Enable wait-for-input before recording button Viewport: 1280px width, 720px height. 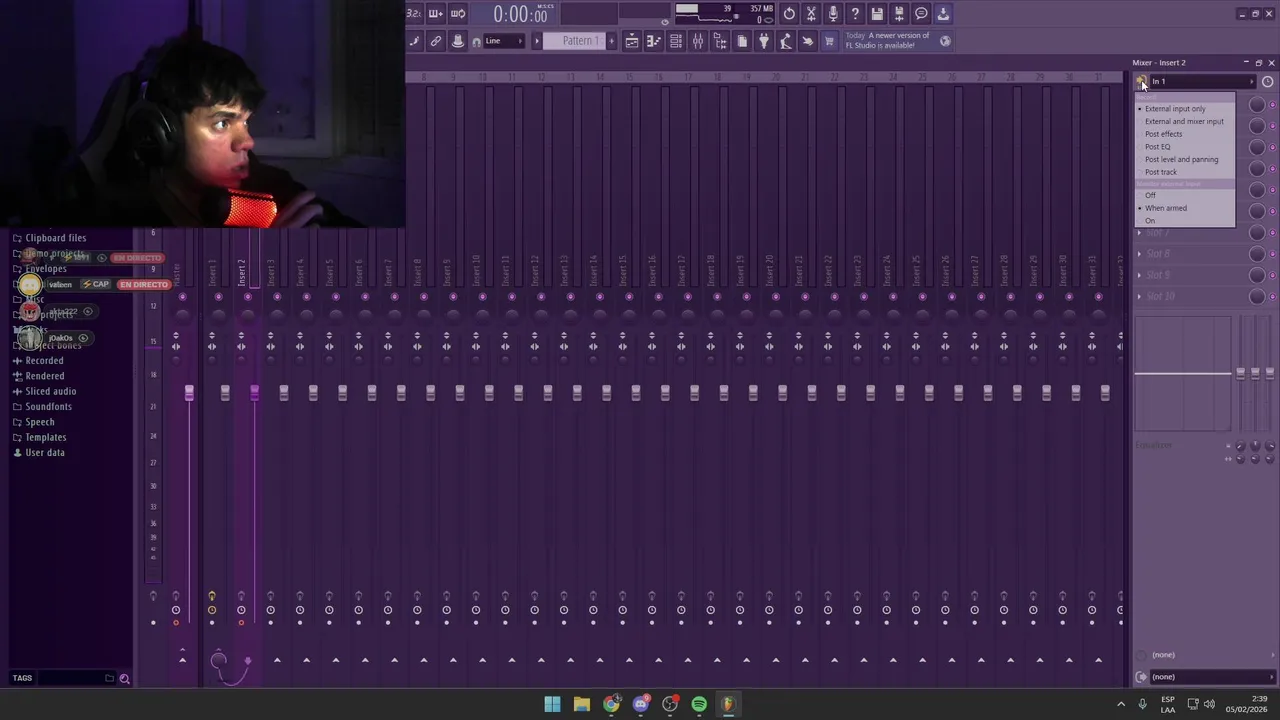[435, 14]
